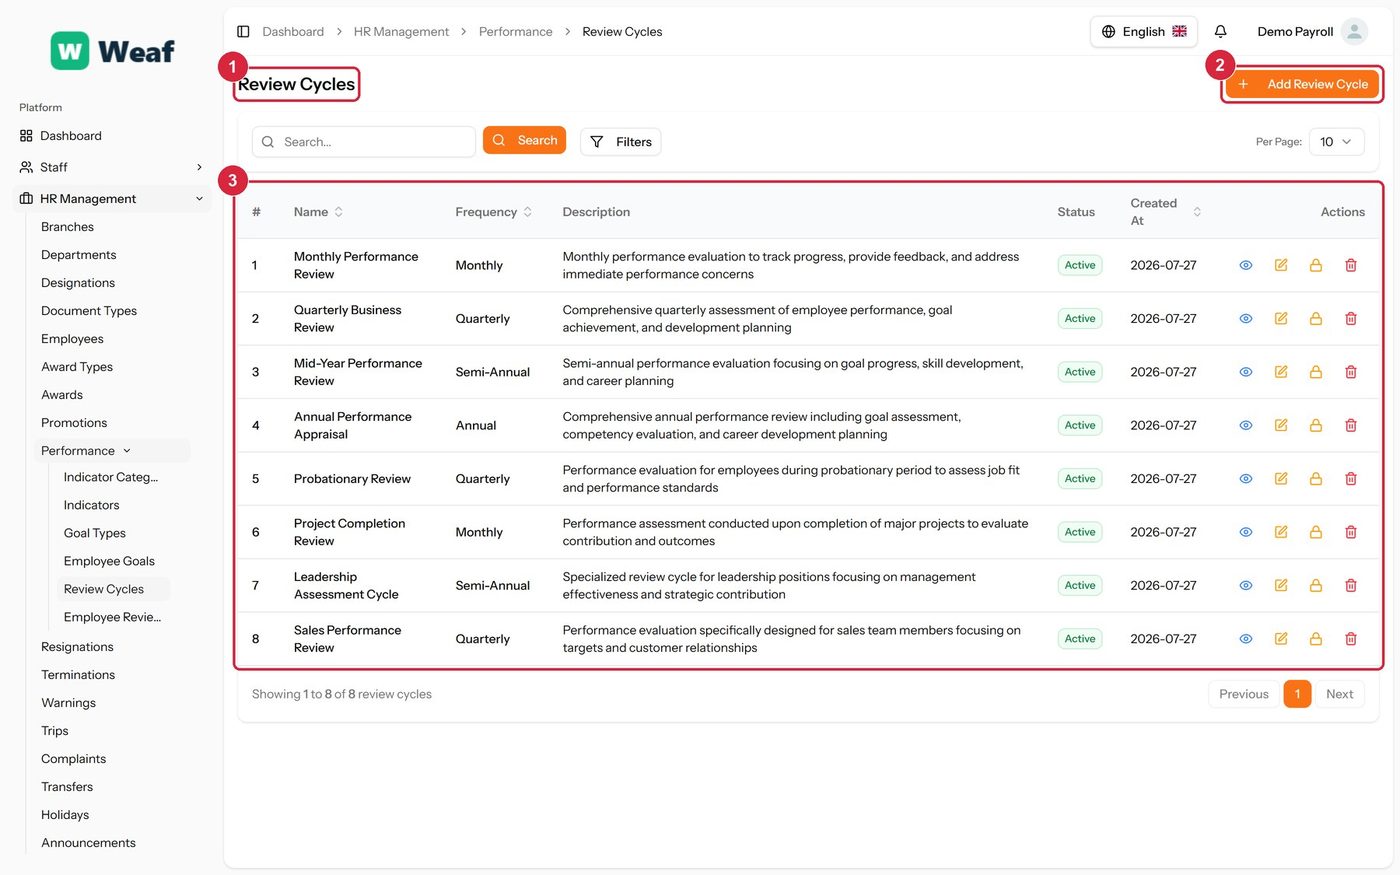The width and height of the screenshot is (1400, 875).
Task: Open the Filters panel
Action: coord(621,142)
